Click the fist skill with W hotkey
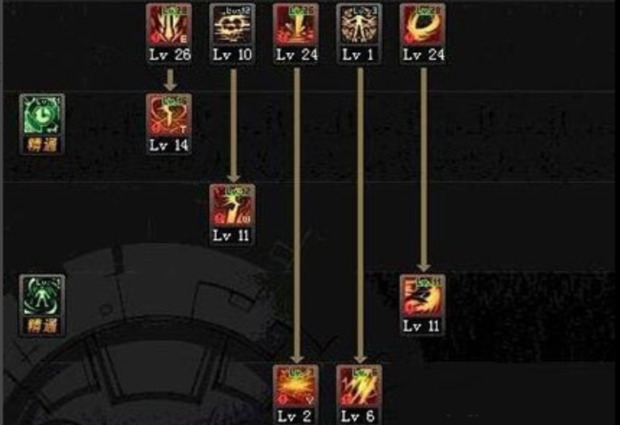The image size is (620, 425). [x=232, y=206]
